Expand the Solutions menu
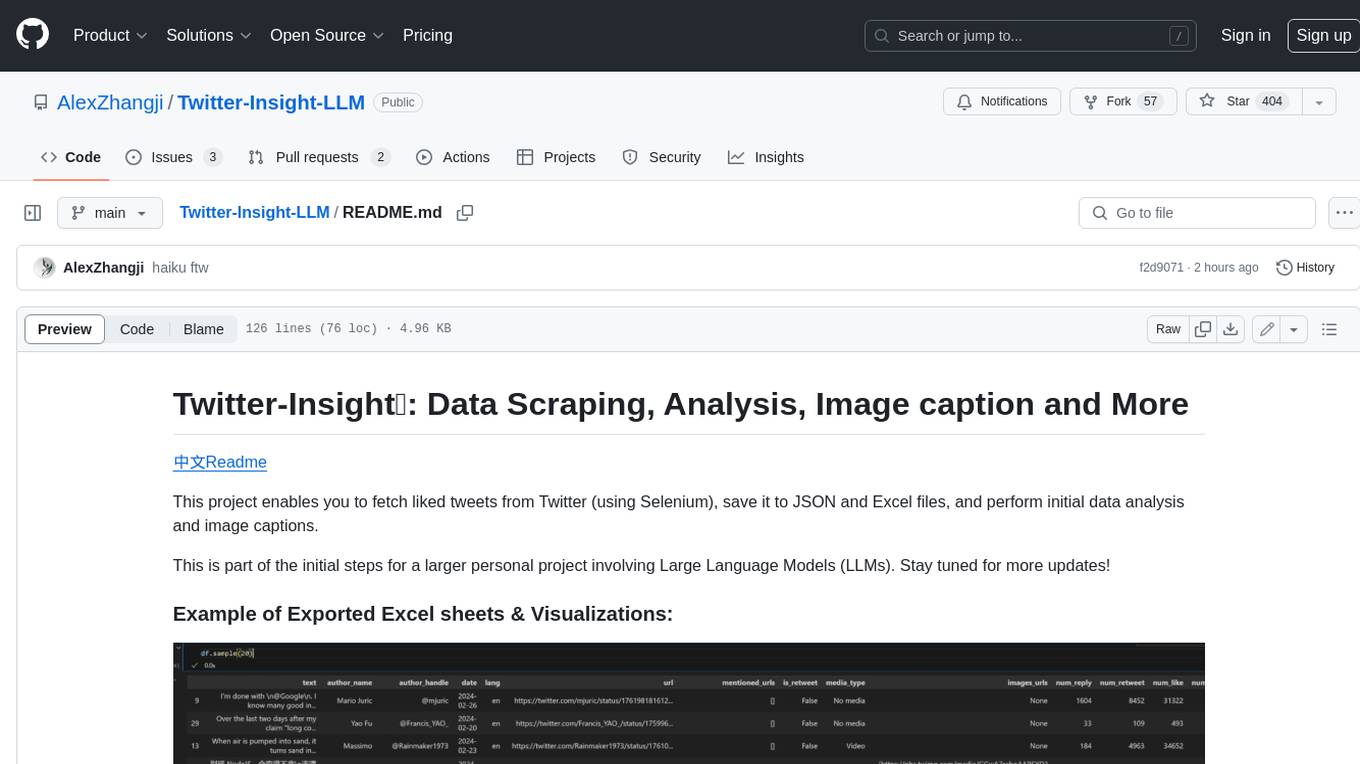The height and width of the screenshot is (764, 1360). tap(208, 35)
